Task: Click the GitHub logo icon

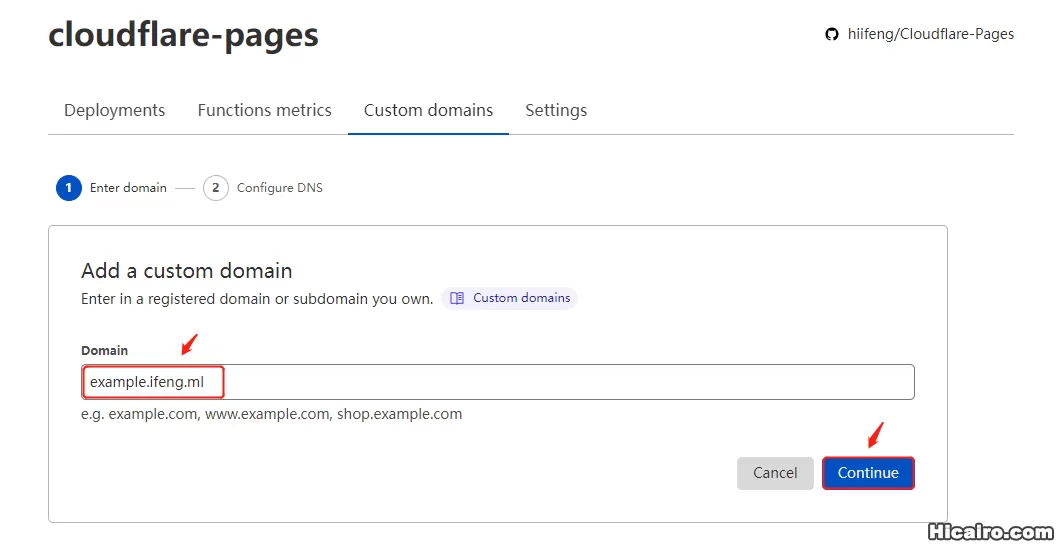Action: click(831, 35)
